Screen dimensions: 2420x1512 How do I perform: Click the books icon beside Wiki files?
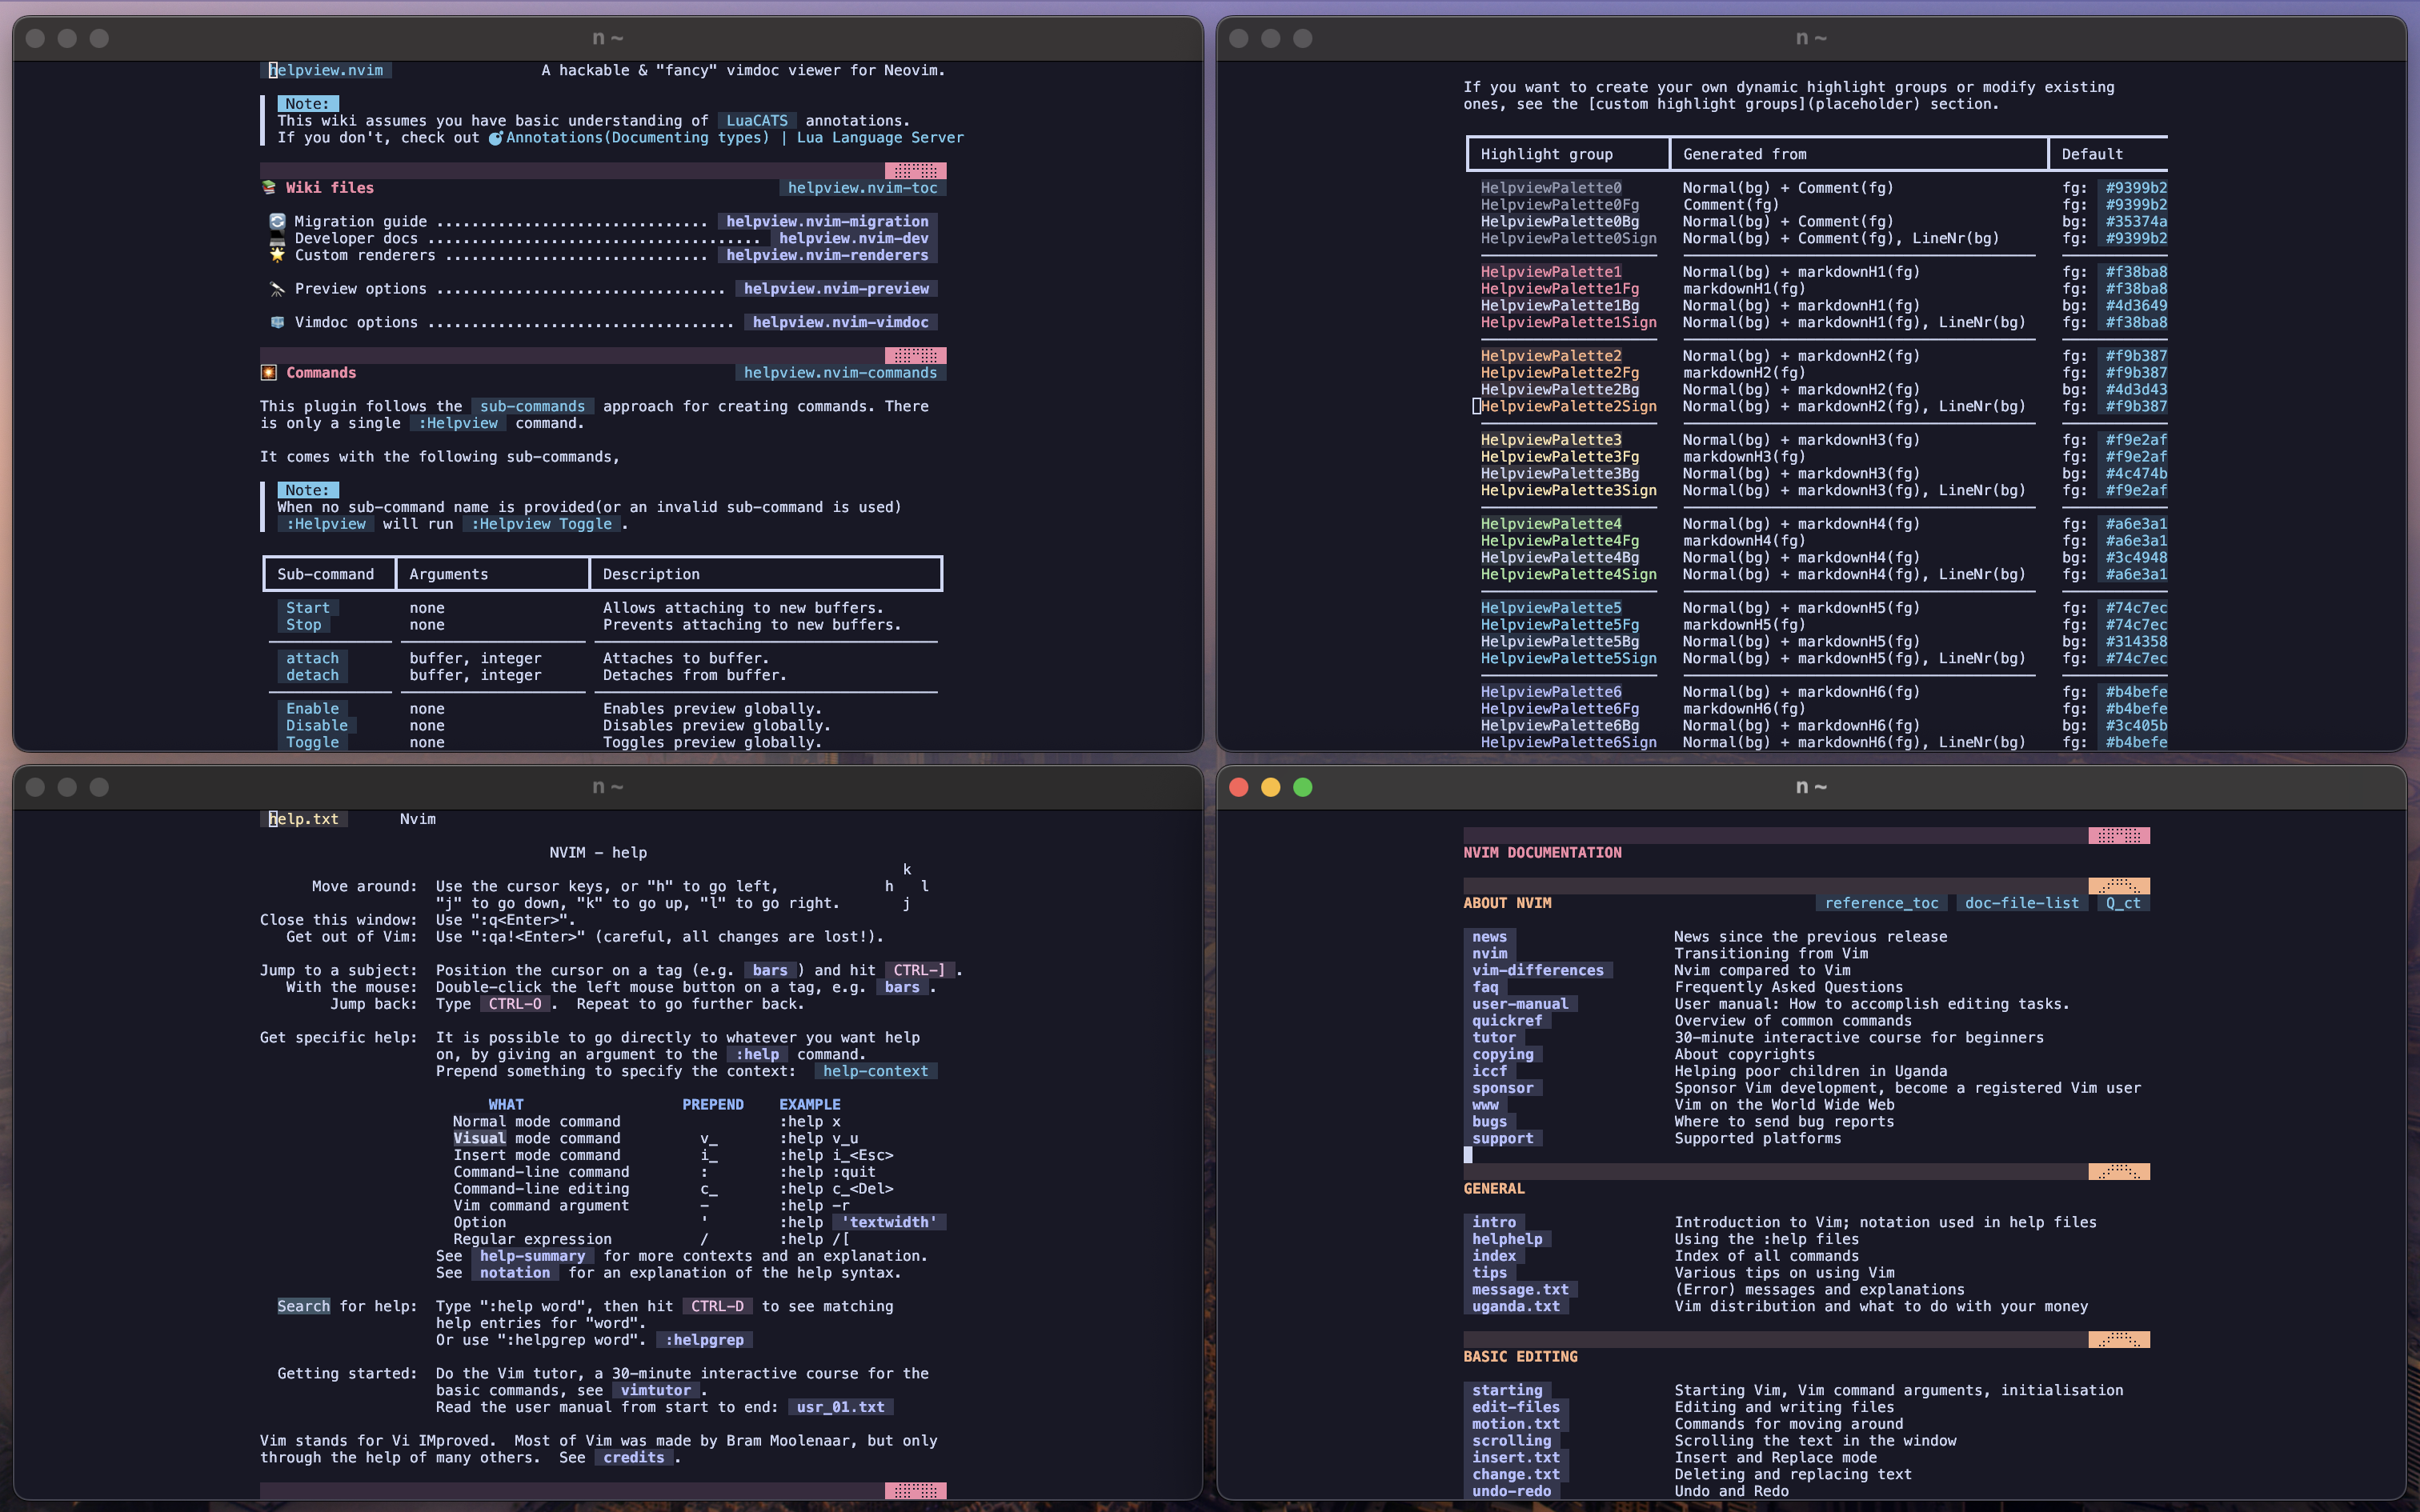268,187
